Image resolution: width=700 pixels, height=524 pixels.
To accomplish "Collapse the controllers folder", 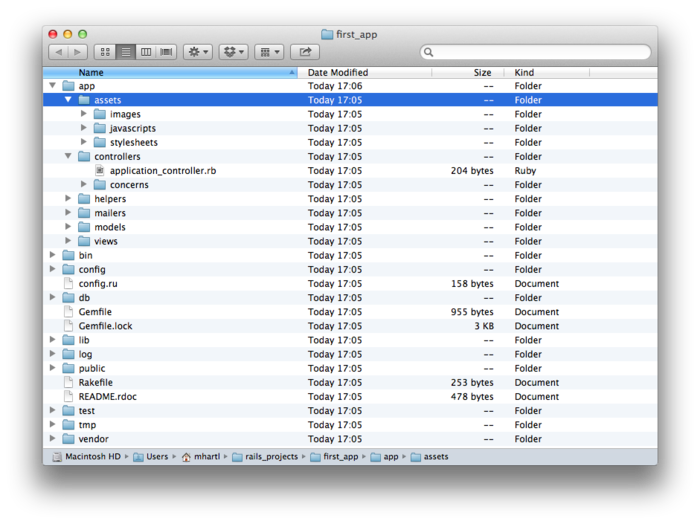I will click(x=69, y=157).
